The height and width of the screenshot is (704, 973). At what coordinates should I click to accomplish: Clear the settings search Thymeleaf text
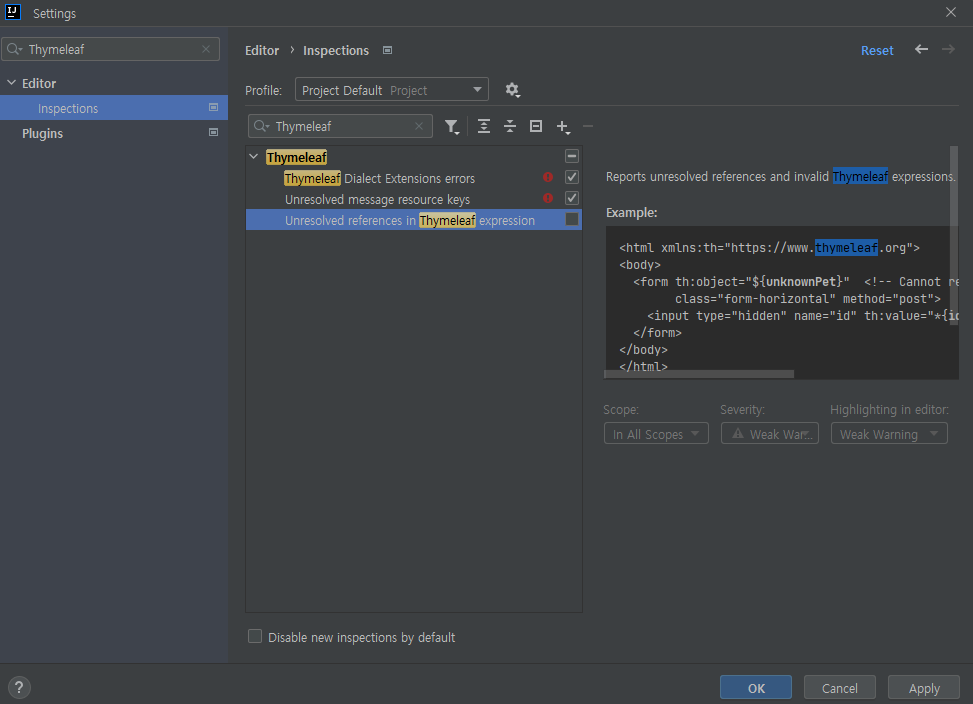pos(206,49)
